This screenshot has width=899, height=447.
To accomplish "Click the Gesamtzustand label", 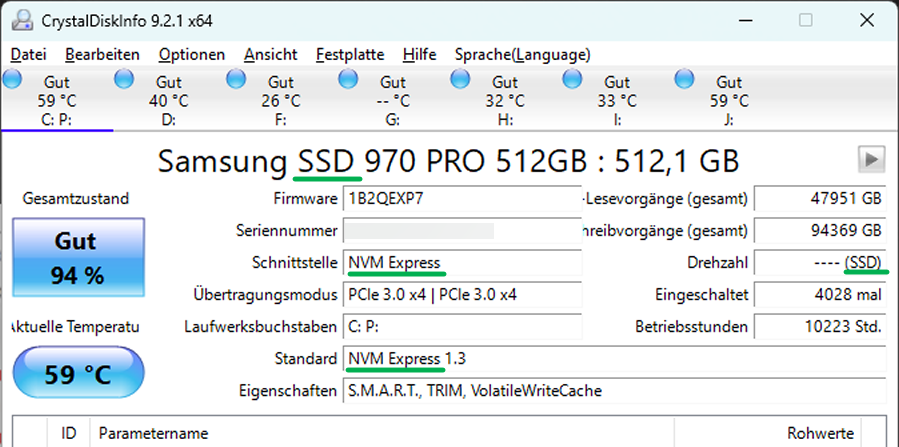I will click(76, 199).
